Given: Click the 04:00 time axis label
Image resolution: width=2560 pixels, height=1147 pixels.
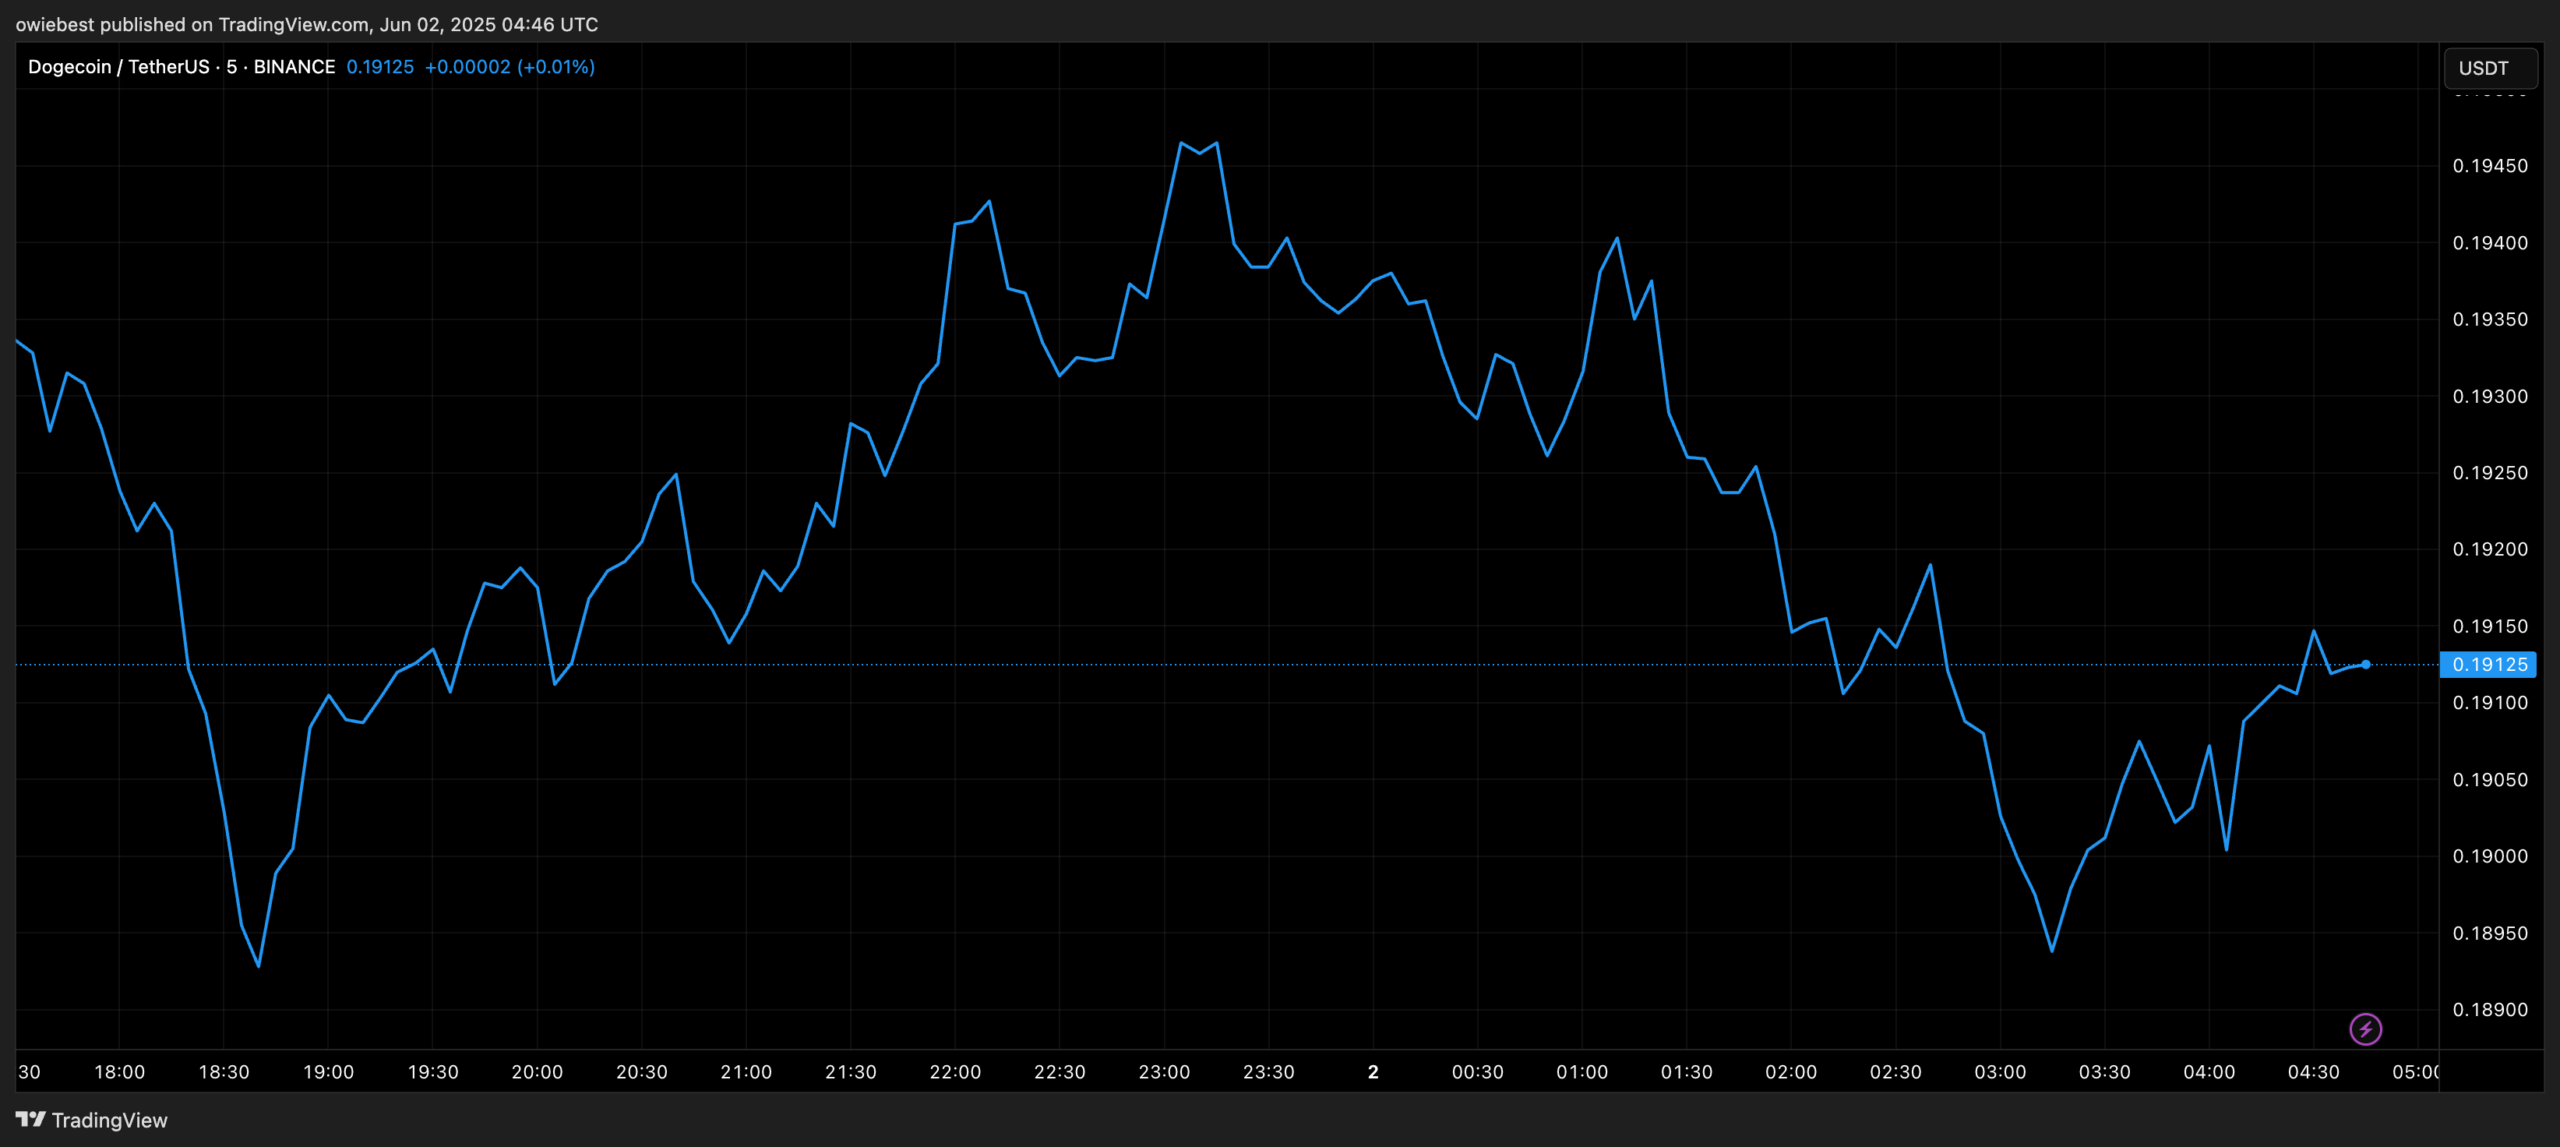Looking at the screenshot, I should 2209,1072.
